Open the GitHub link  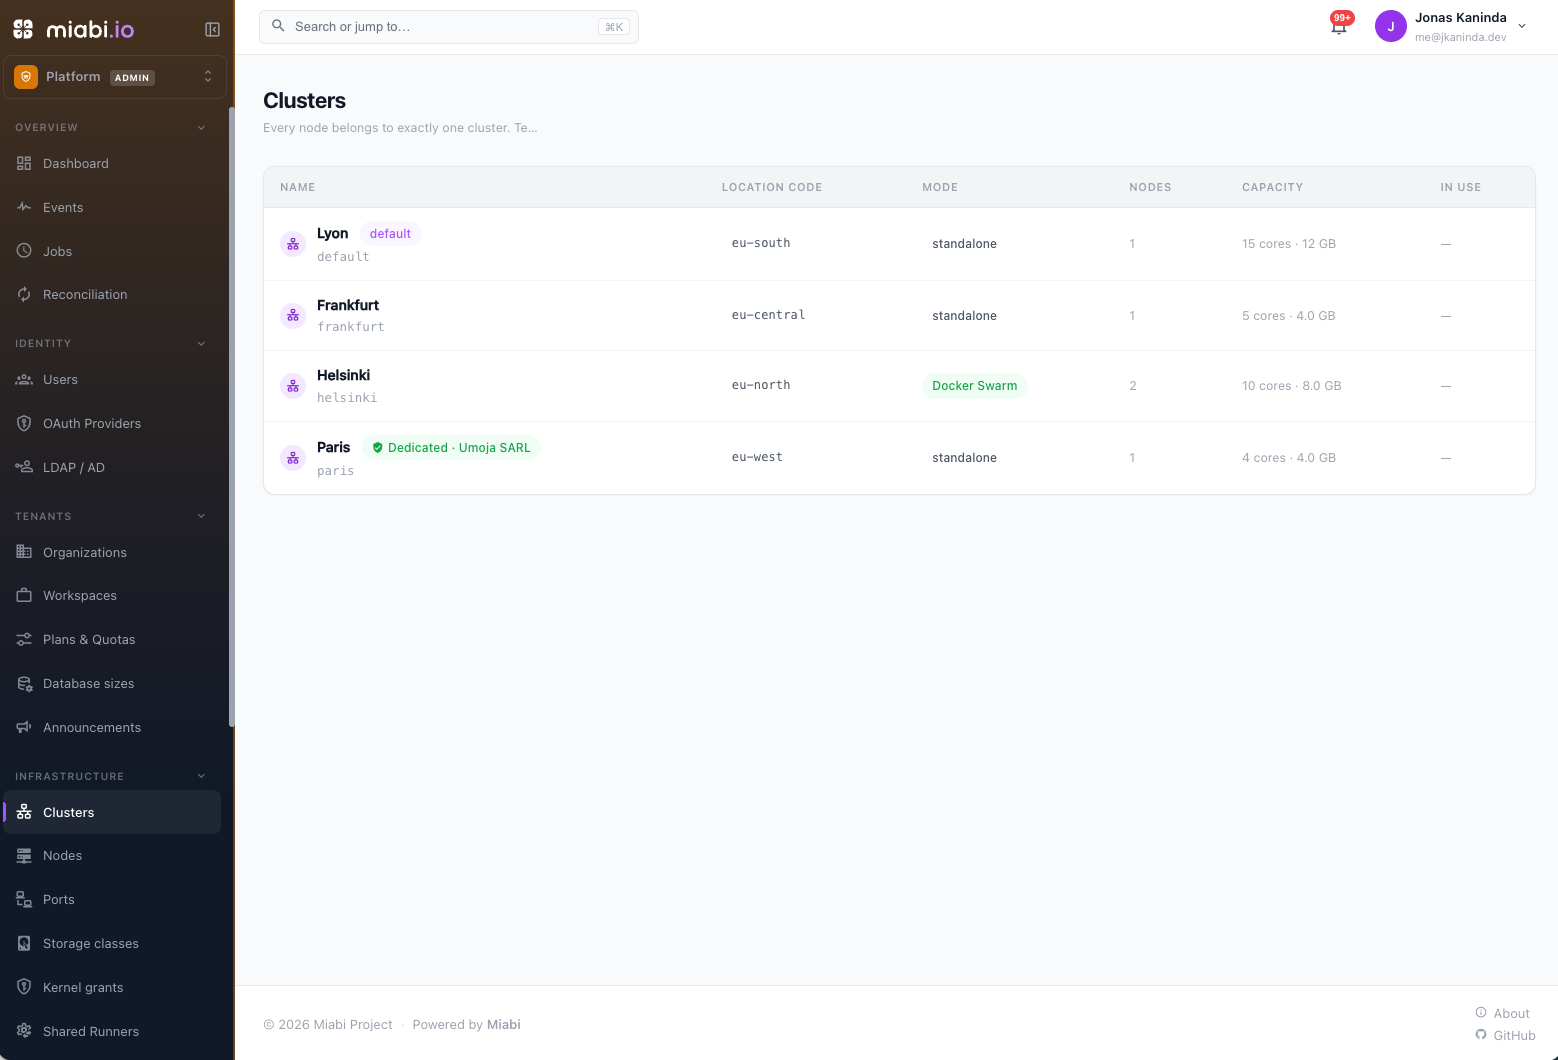[1505, 1036]
